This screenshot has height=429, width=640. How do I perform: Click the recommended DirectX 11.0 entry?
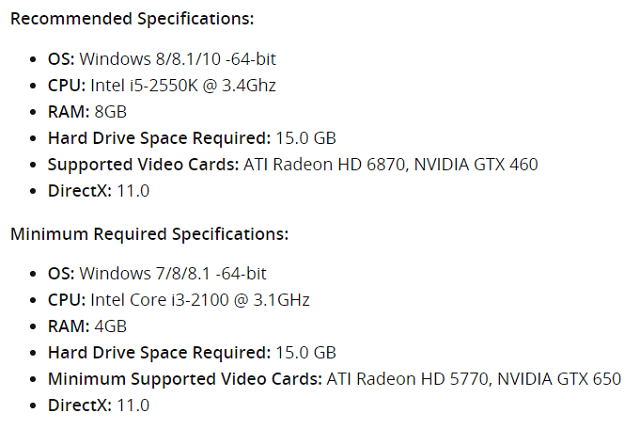[x=99, y=191]
